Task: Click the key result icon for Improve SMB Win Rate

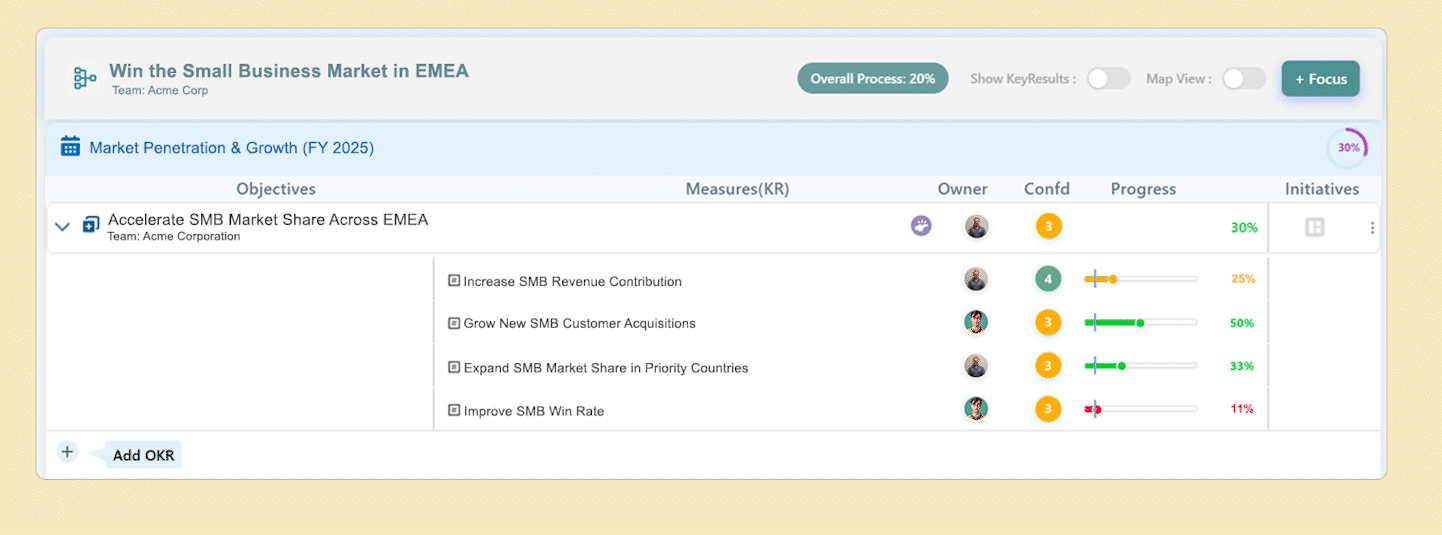Action: point(454,410)
